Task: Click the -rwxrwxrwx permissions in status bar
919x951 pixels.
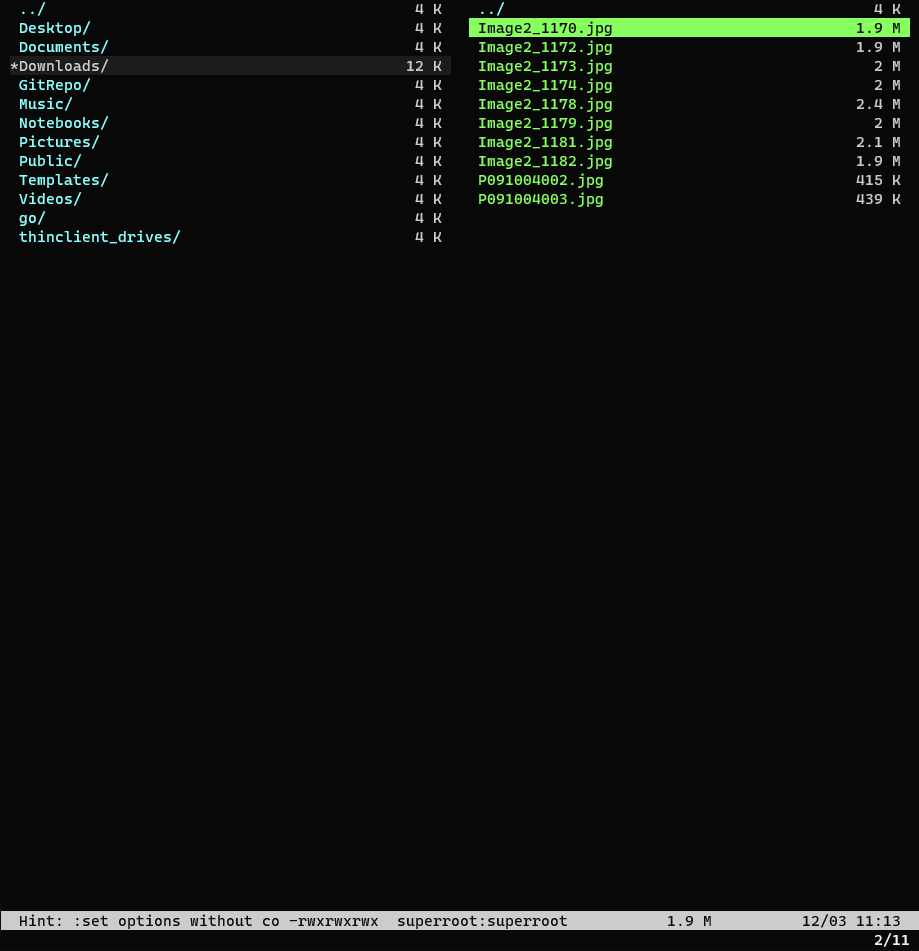Action: click(334, 921)
